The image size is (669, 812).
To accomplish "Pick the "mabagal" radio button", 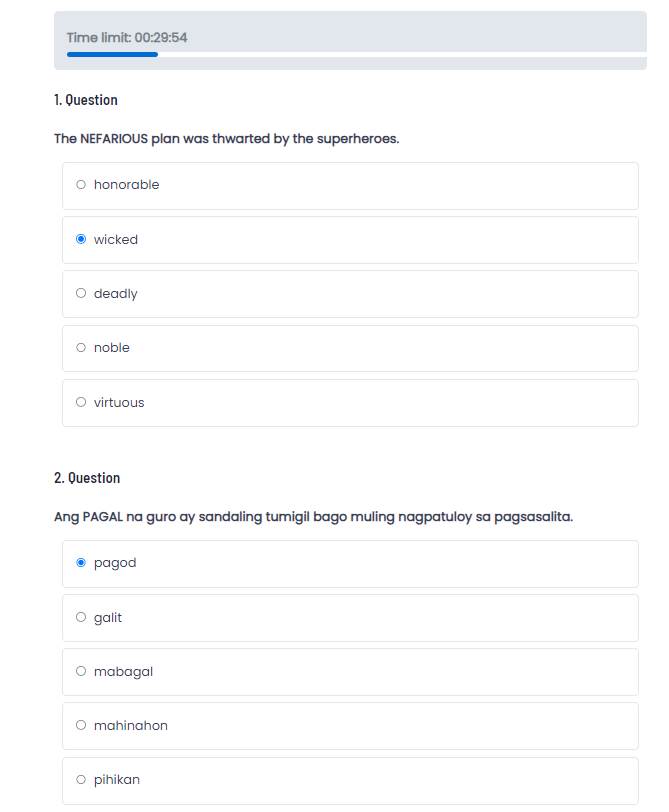I will (81, 671).
